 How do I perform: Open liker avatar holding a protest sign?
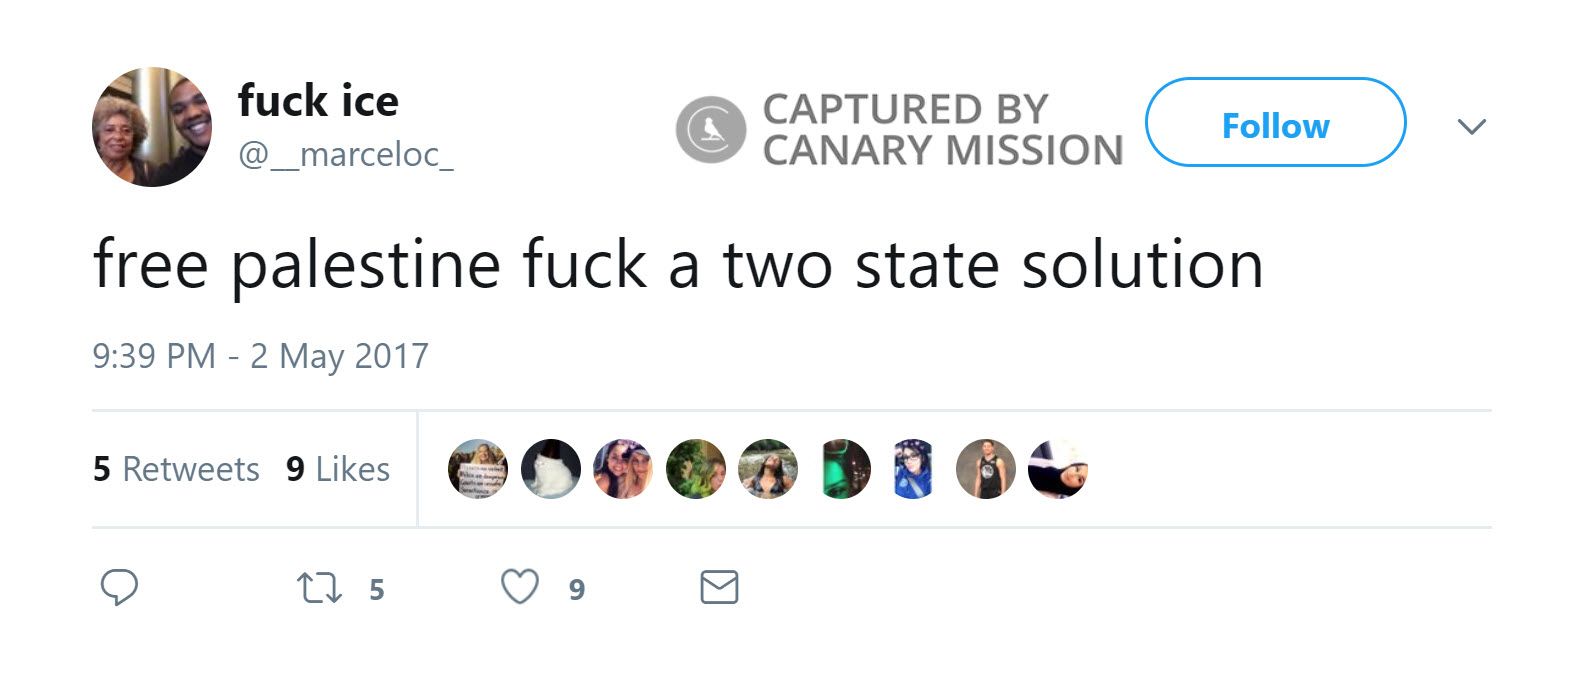(x=478, y=469)
